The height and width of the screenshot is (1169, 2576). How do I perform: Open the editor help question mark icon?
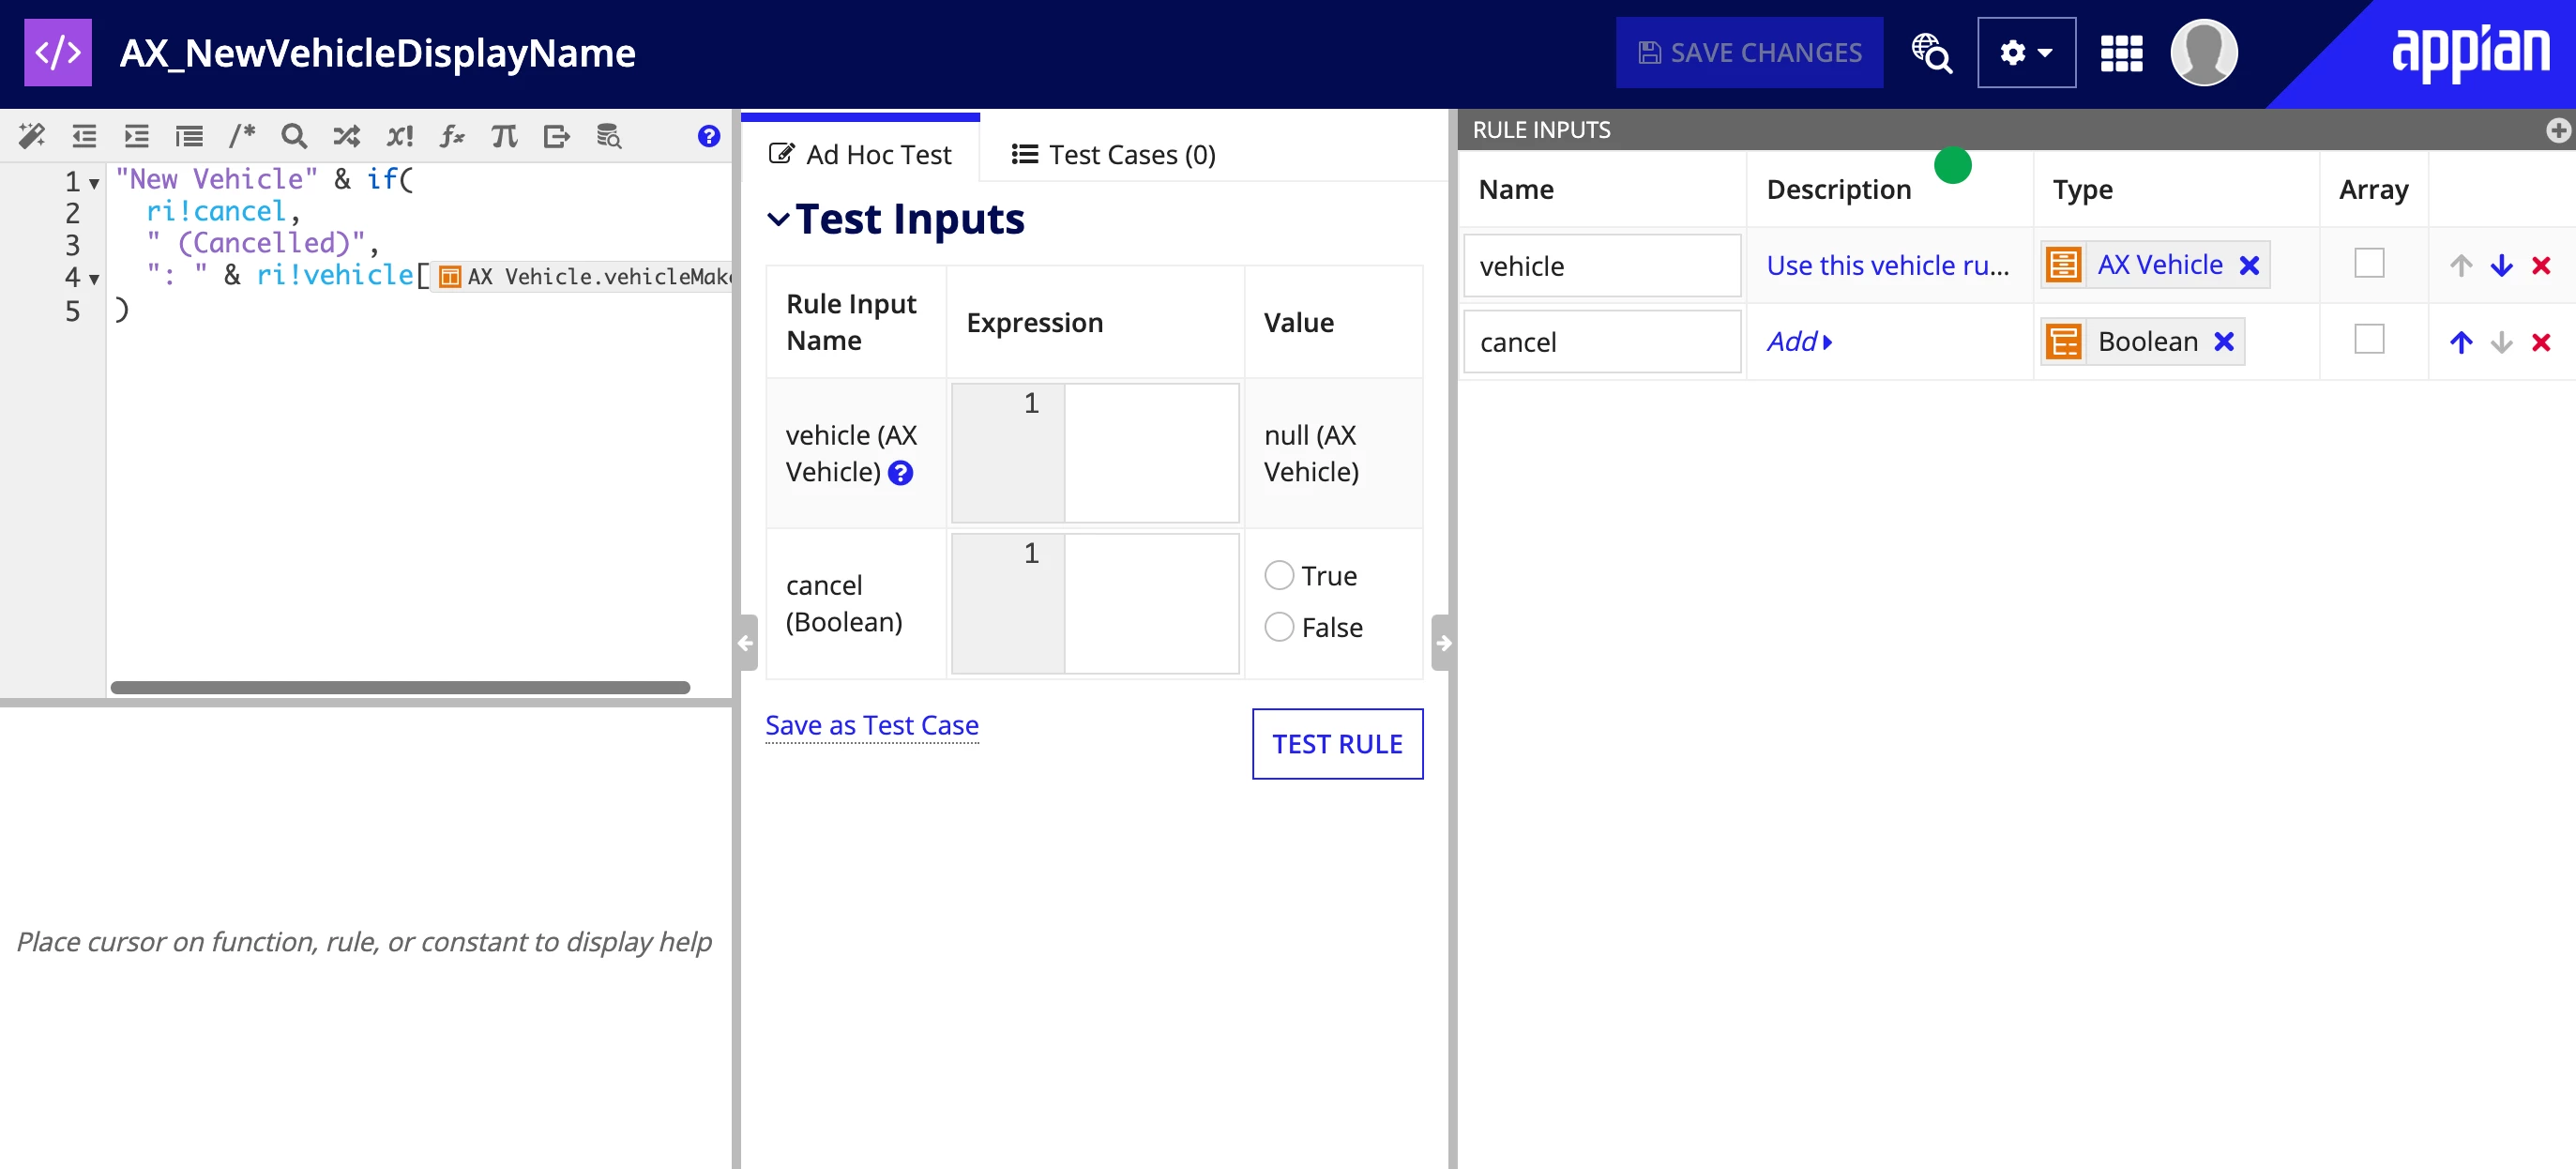[708, 135]
